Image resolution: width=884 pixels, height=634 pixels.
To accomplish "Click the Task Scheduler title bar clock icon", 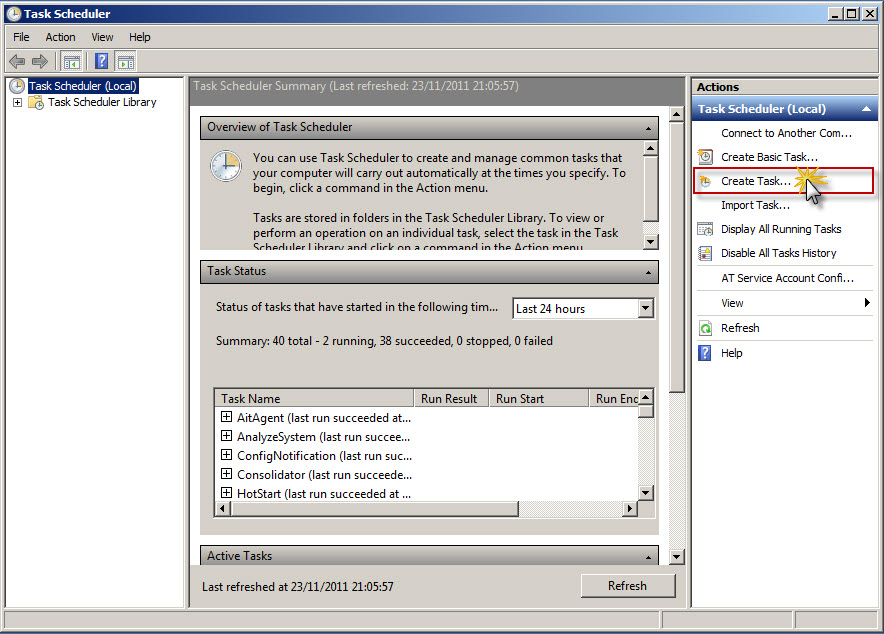I will tap(14, 14).
